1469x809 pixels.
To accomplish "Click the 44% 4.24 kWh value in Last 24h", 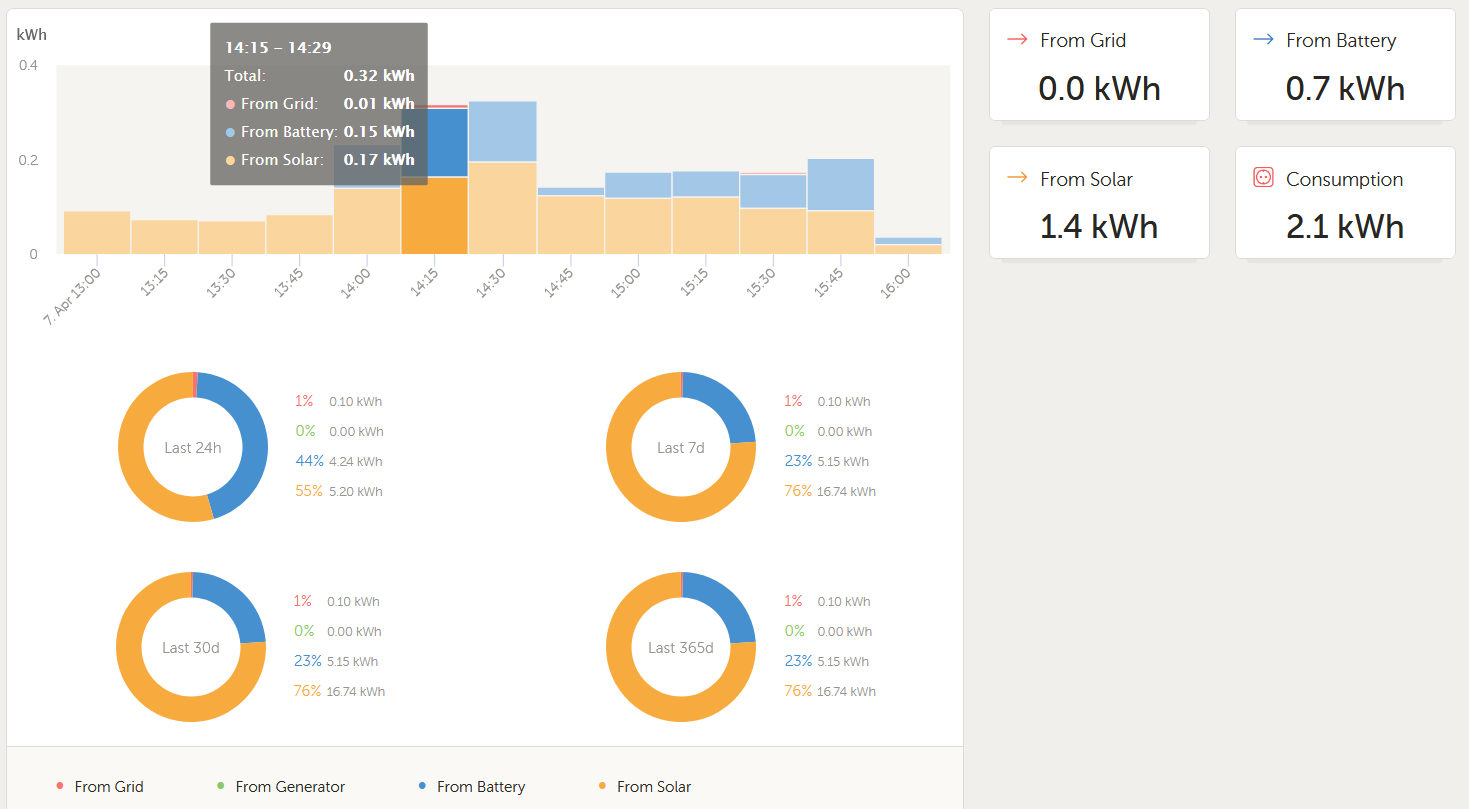I will coord(339,461).
